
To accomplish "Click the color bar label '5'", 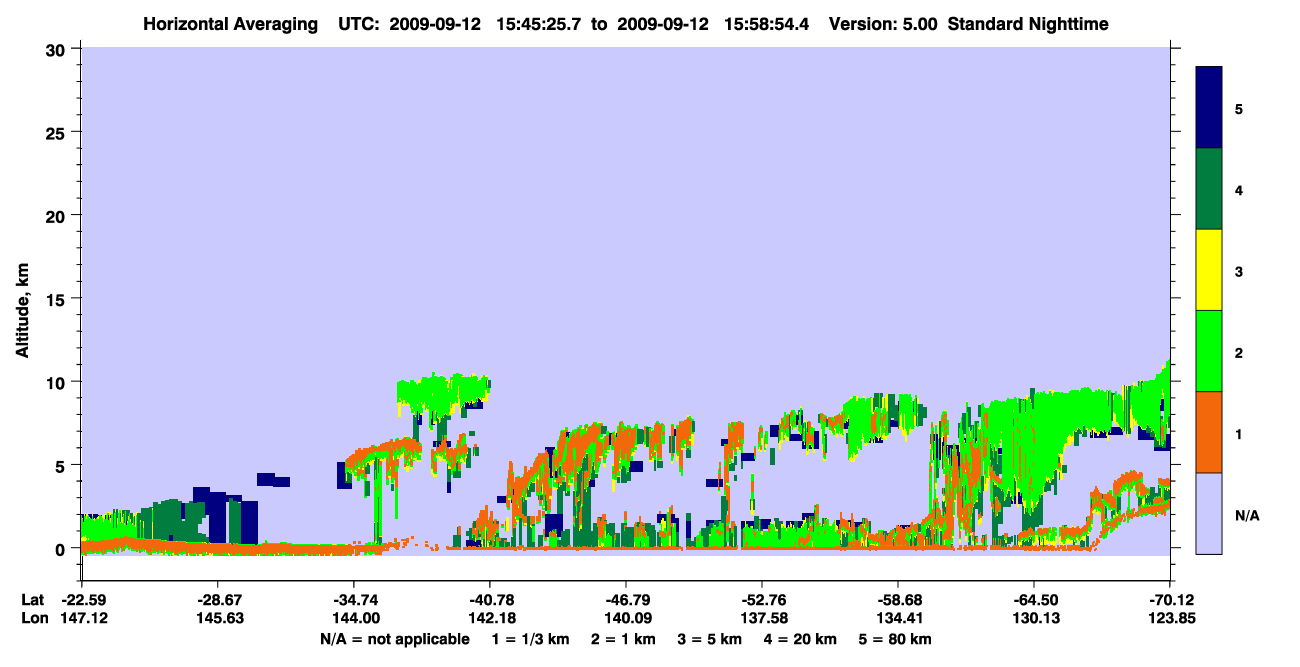I will click(1239, 108).
